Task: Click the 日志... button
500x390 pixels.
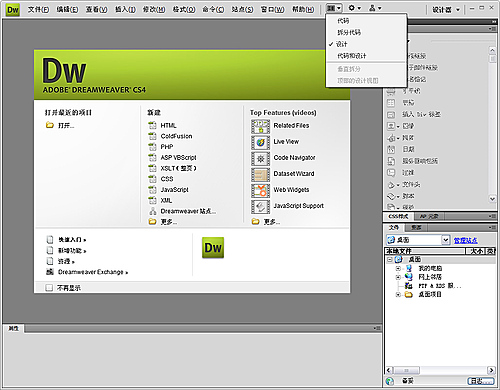Action: pyautogui.click(x=481, y=381)
